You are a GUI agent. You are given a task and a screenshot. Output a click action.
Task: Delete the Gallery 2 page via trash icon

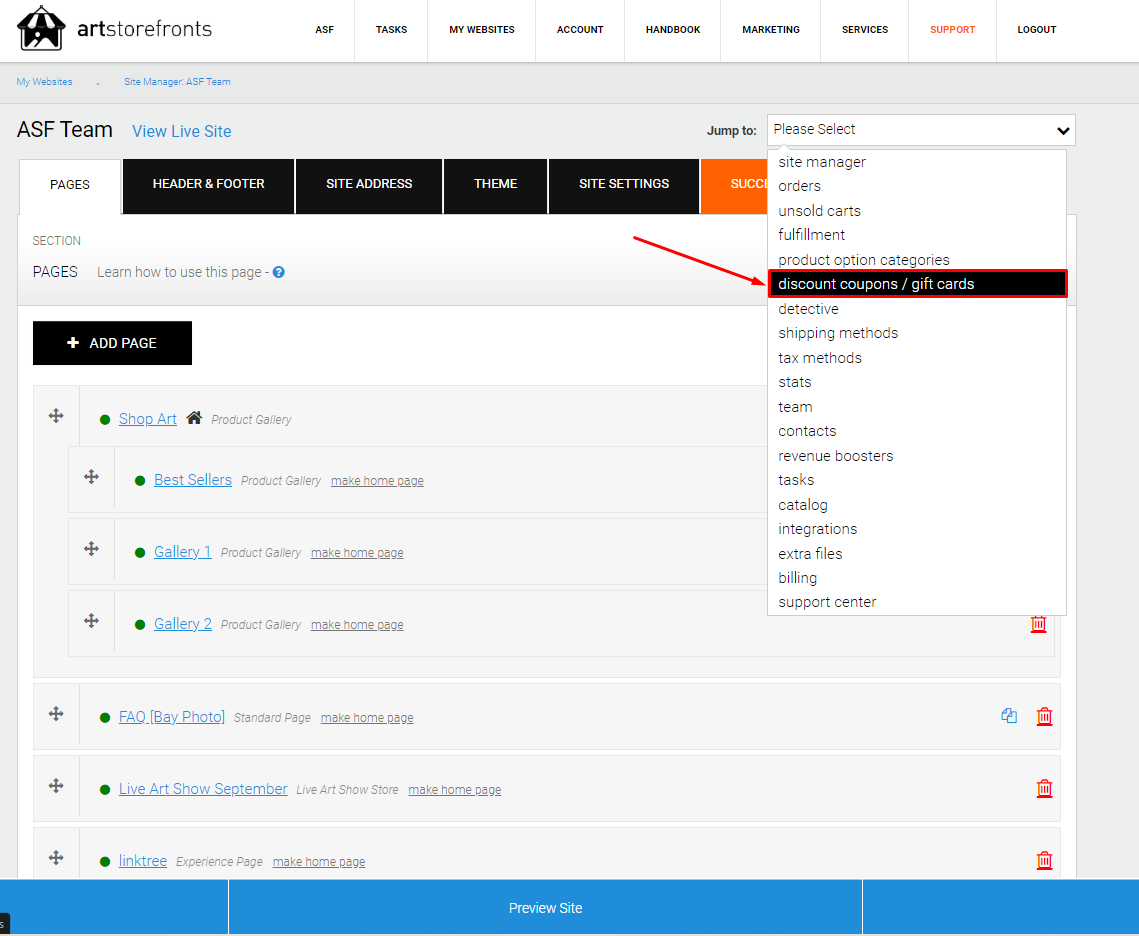point(1039,624)
